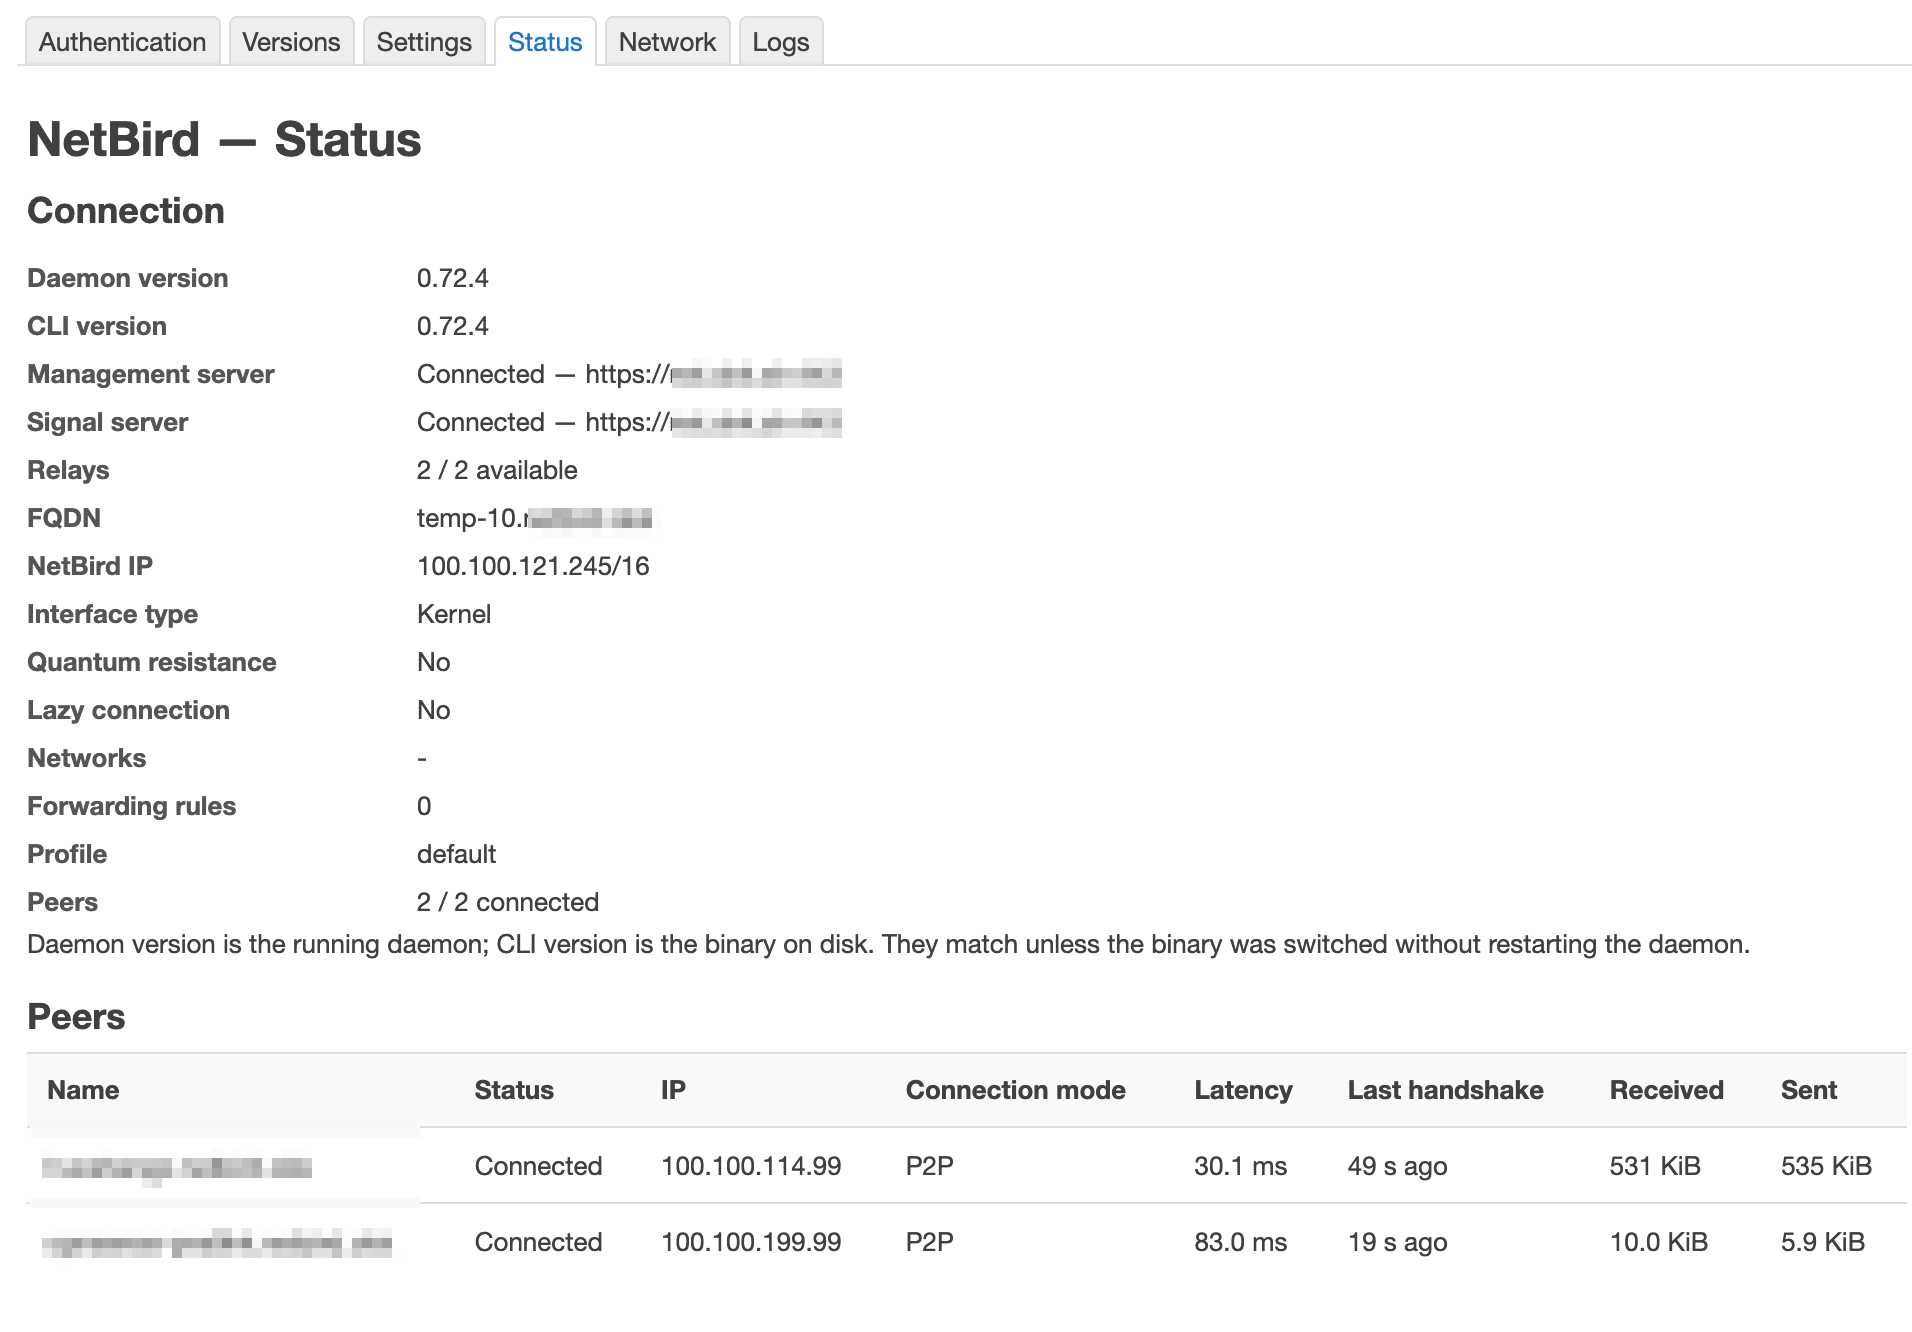Click the daemon version explanation note
The height and width of the screenshot is (1332, 1912).
click(x=888, y=944)
